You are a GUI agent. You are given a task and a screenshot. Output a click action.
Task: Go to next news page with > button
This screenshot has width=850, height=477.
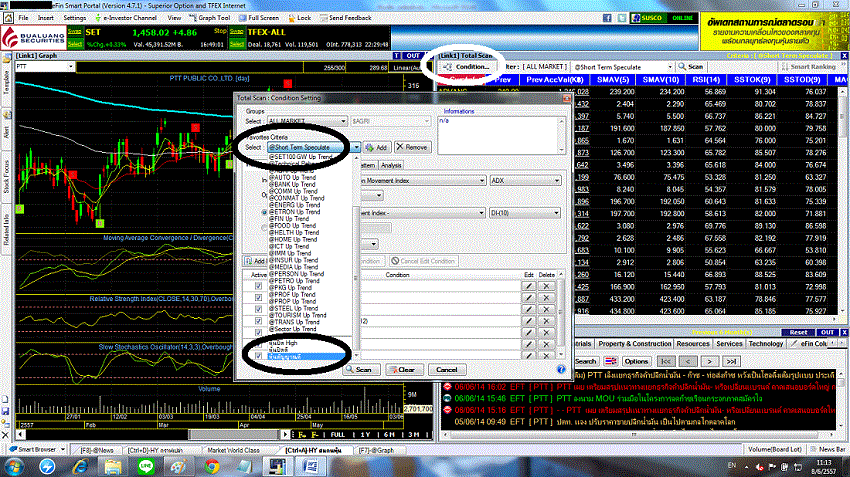[709, 361]
